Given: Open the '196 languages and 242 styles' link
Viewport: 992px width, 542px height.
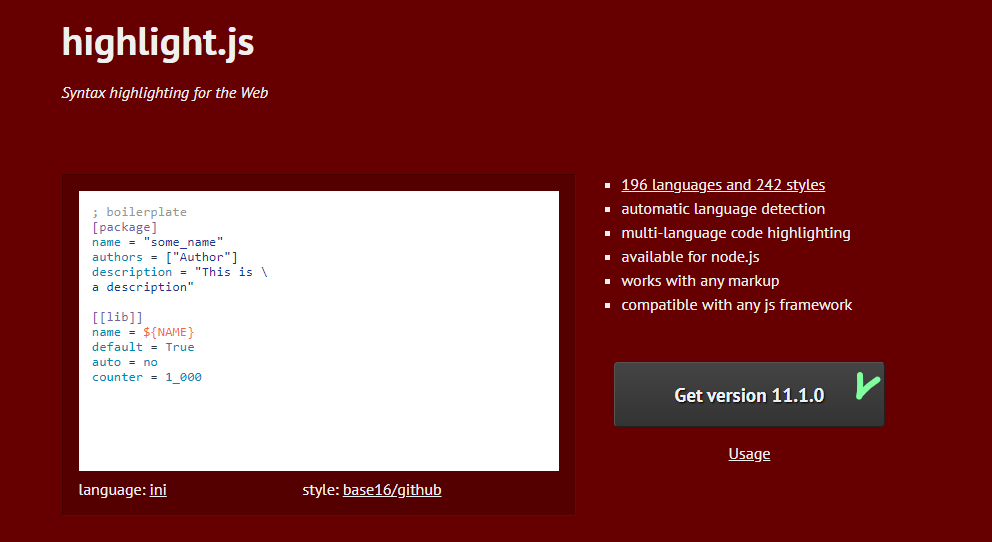Looking at the screenshot, I should point(723,185).
